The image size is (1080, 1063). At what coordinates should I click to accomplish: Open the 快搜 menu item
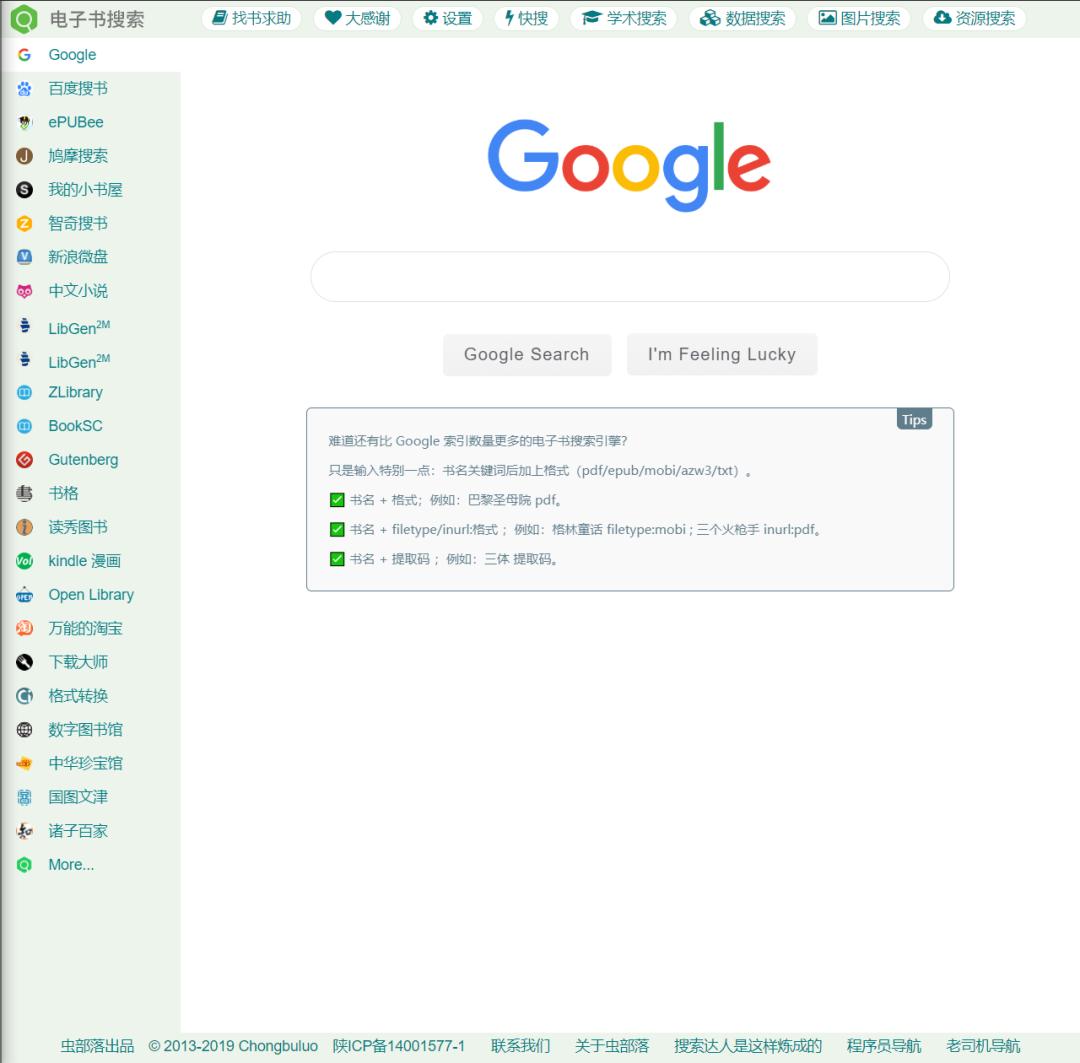point(526,18)
